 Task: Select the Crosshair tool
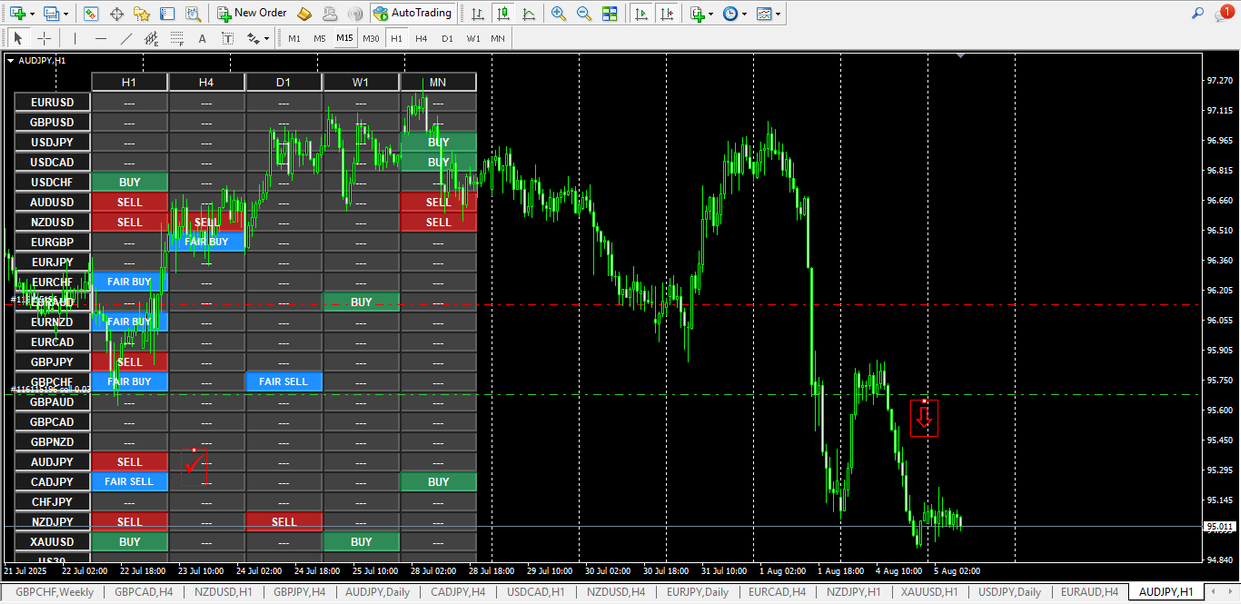coord(44,38)
